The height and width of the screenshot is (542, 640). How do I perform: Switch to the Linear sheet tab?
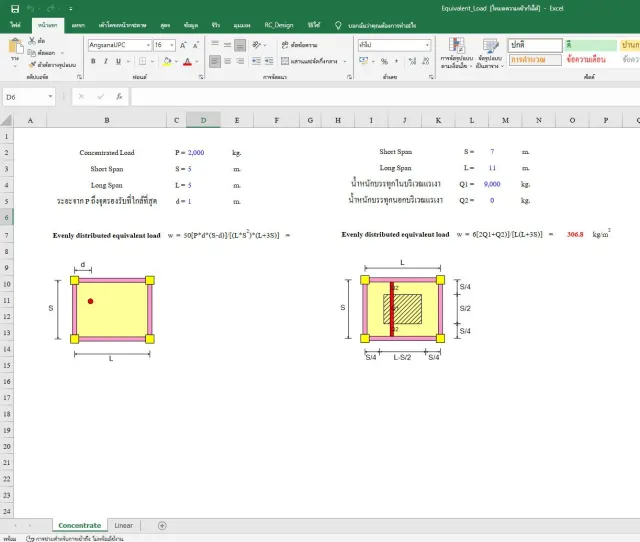(x=124, y=526)
